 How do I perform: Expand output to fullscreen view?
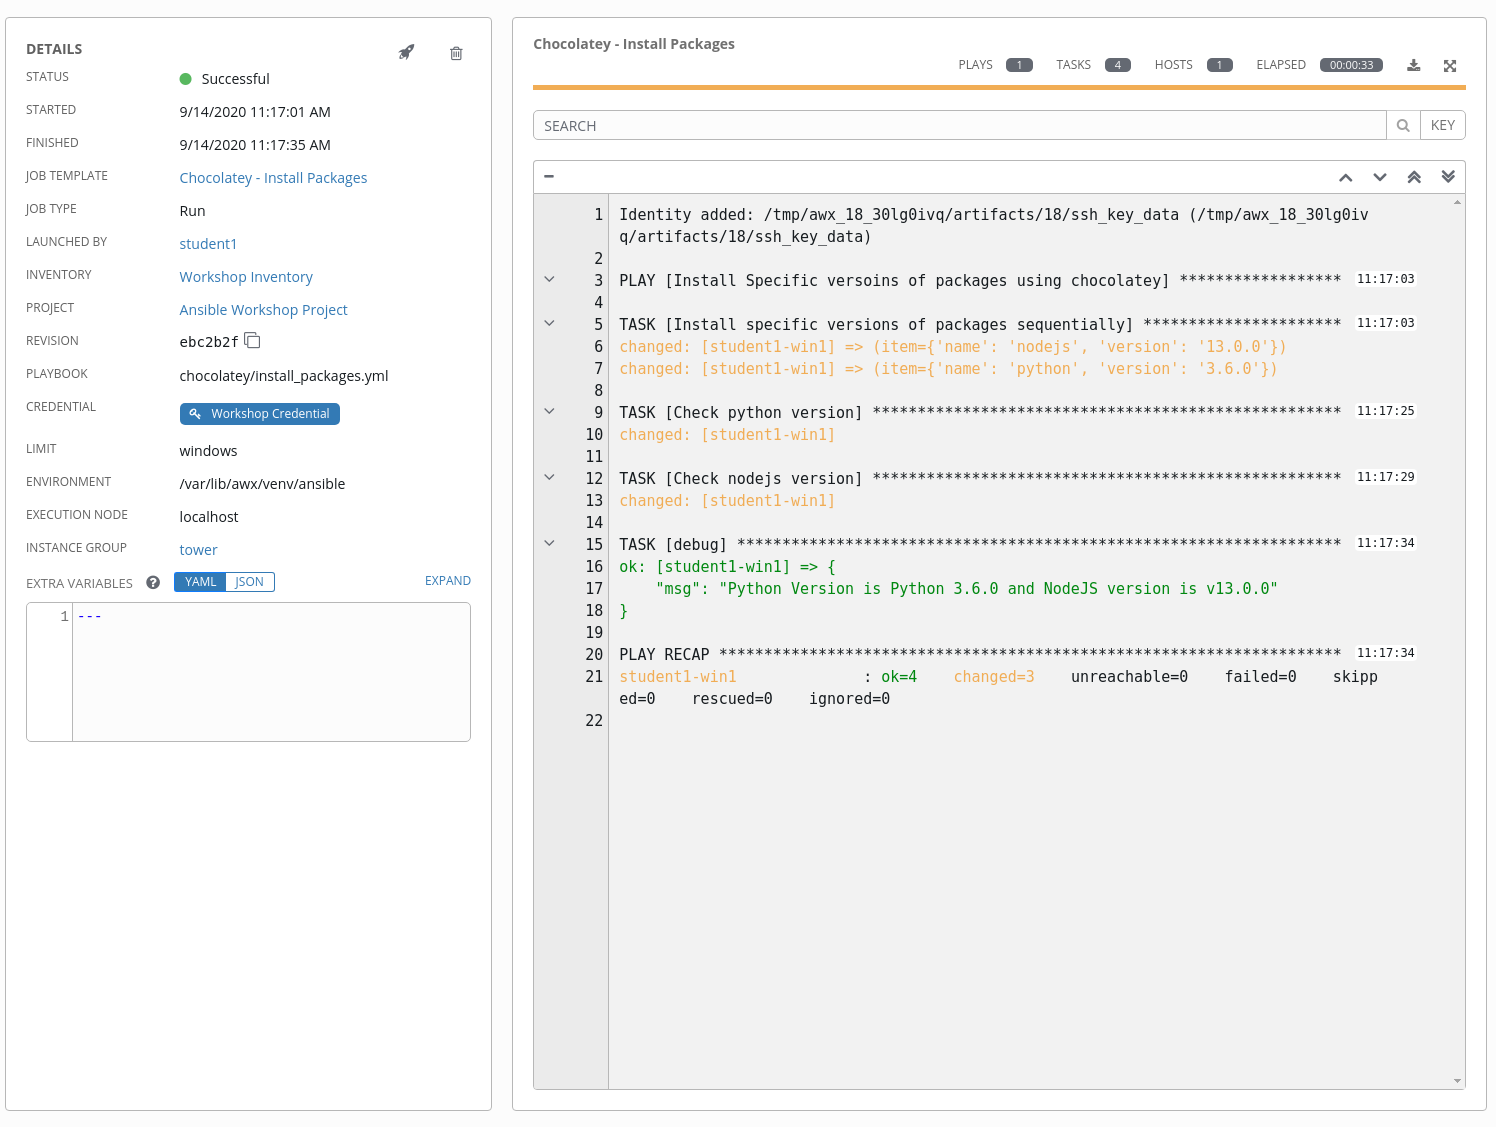(1450, 66)
